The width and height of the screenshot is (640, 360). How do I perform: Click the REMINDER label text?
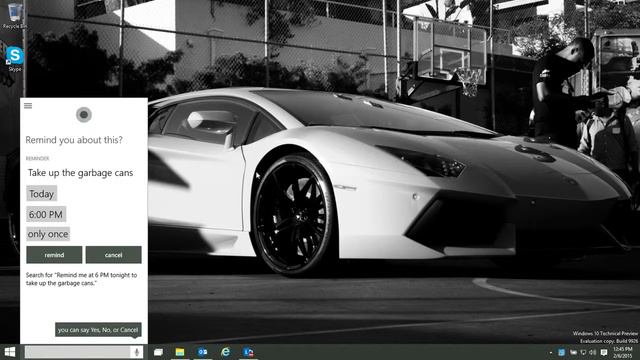[38, 158]
